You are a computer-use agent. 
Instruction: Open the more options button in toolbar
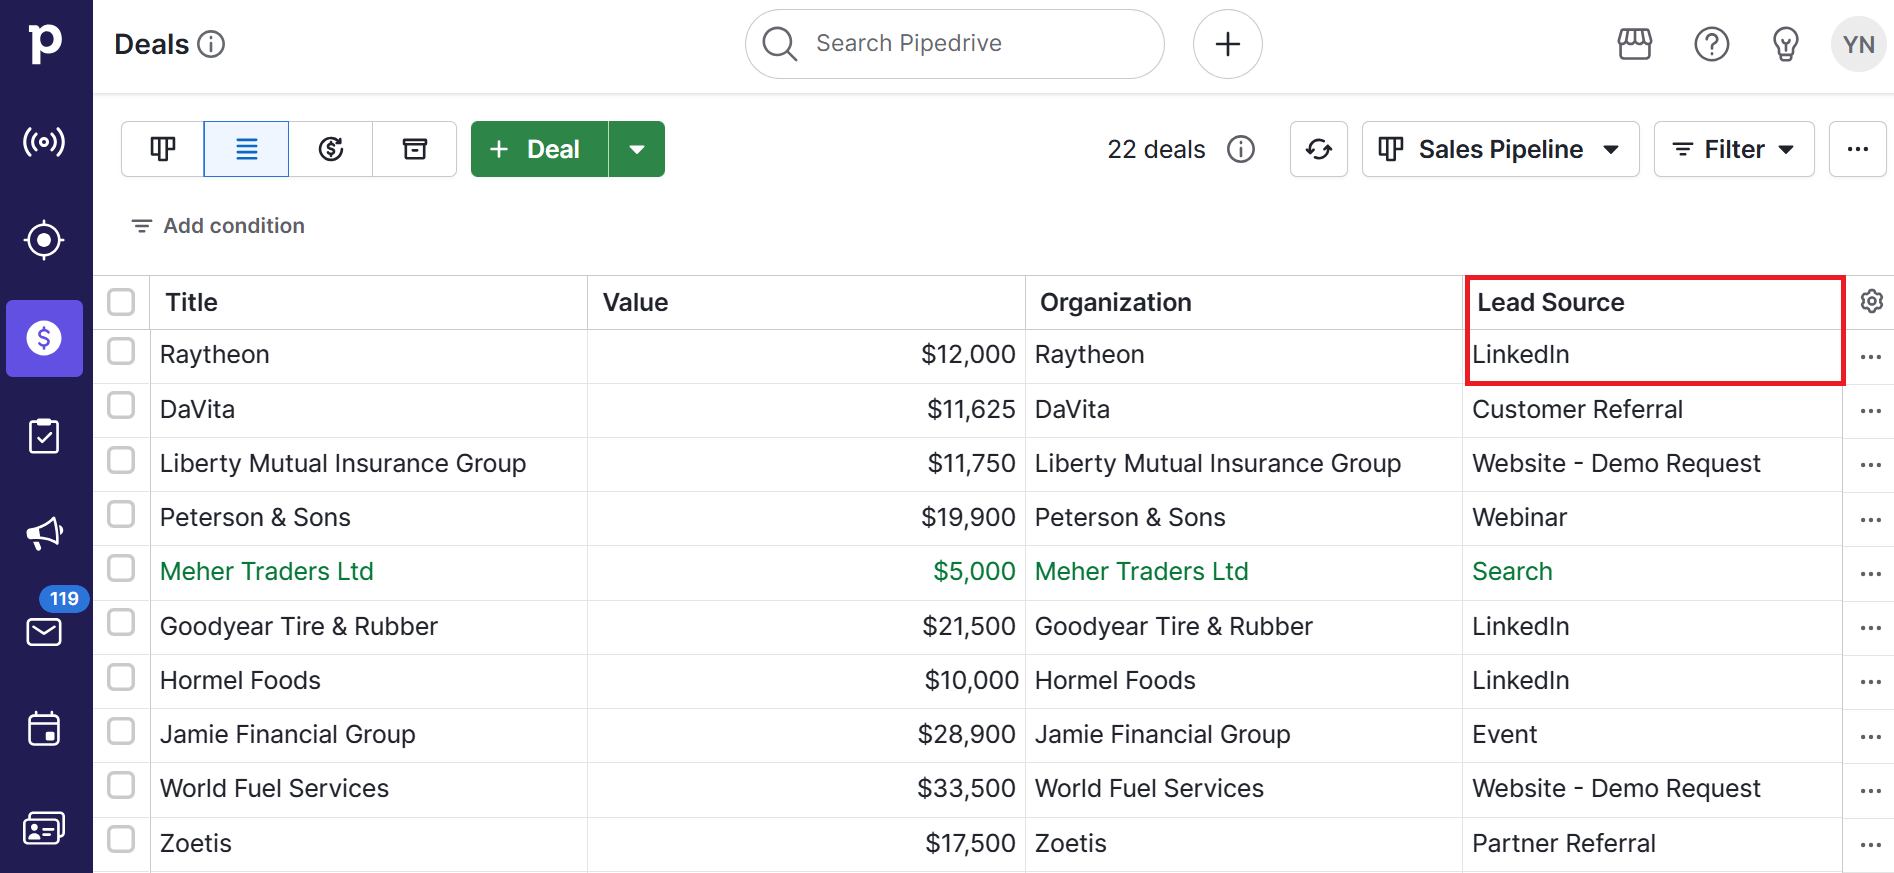pos(1858,149)
